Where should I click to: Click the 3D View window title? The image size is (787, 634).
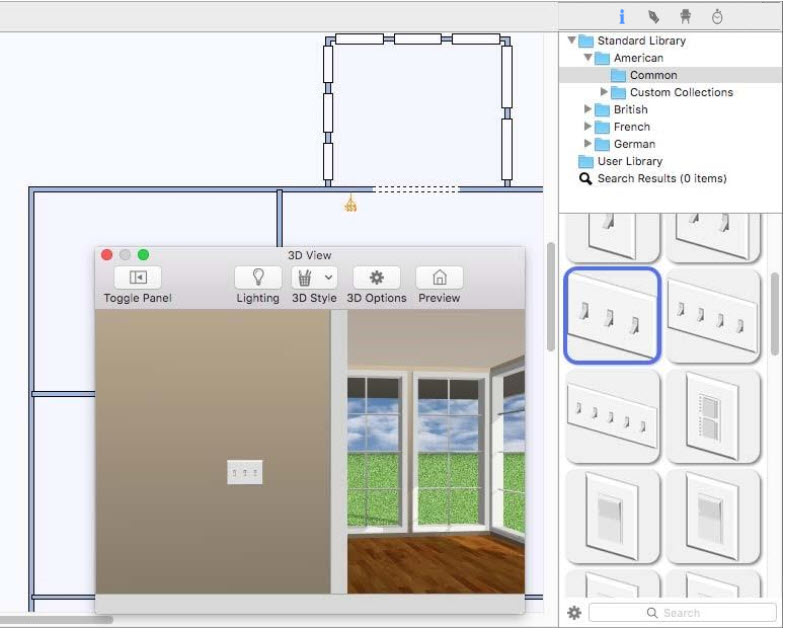click(x=309, y=255)
